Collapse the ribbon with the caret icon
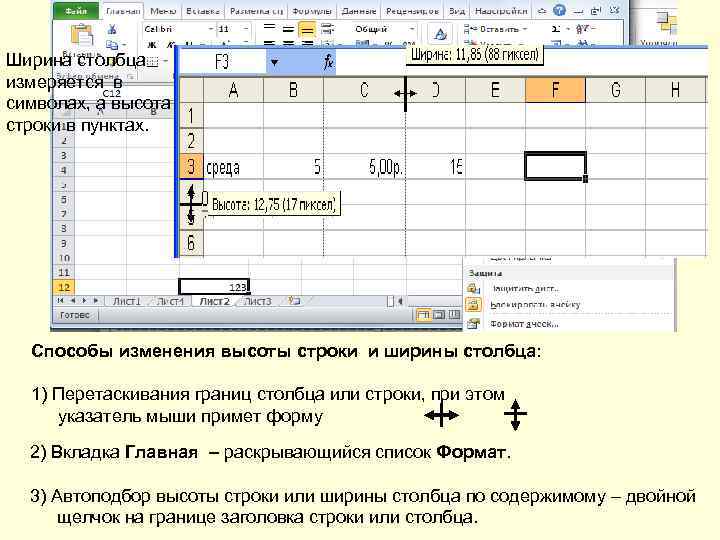 pyautogui.click(x=542, y=10)
